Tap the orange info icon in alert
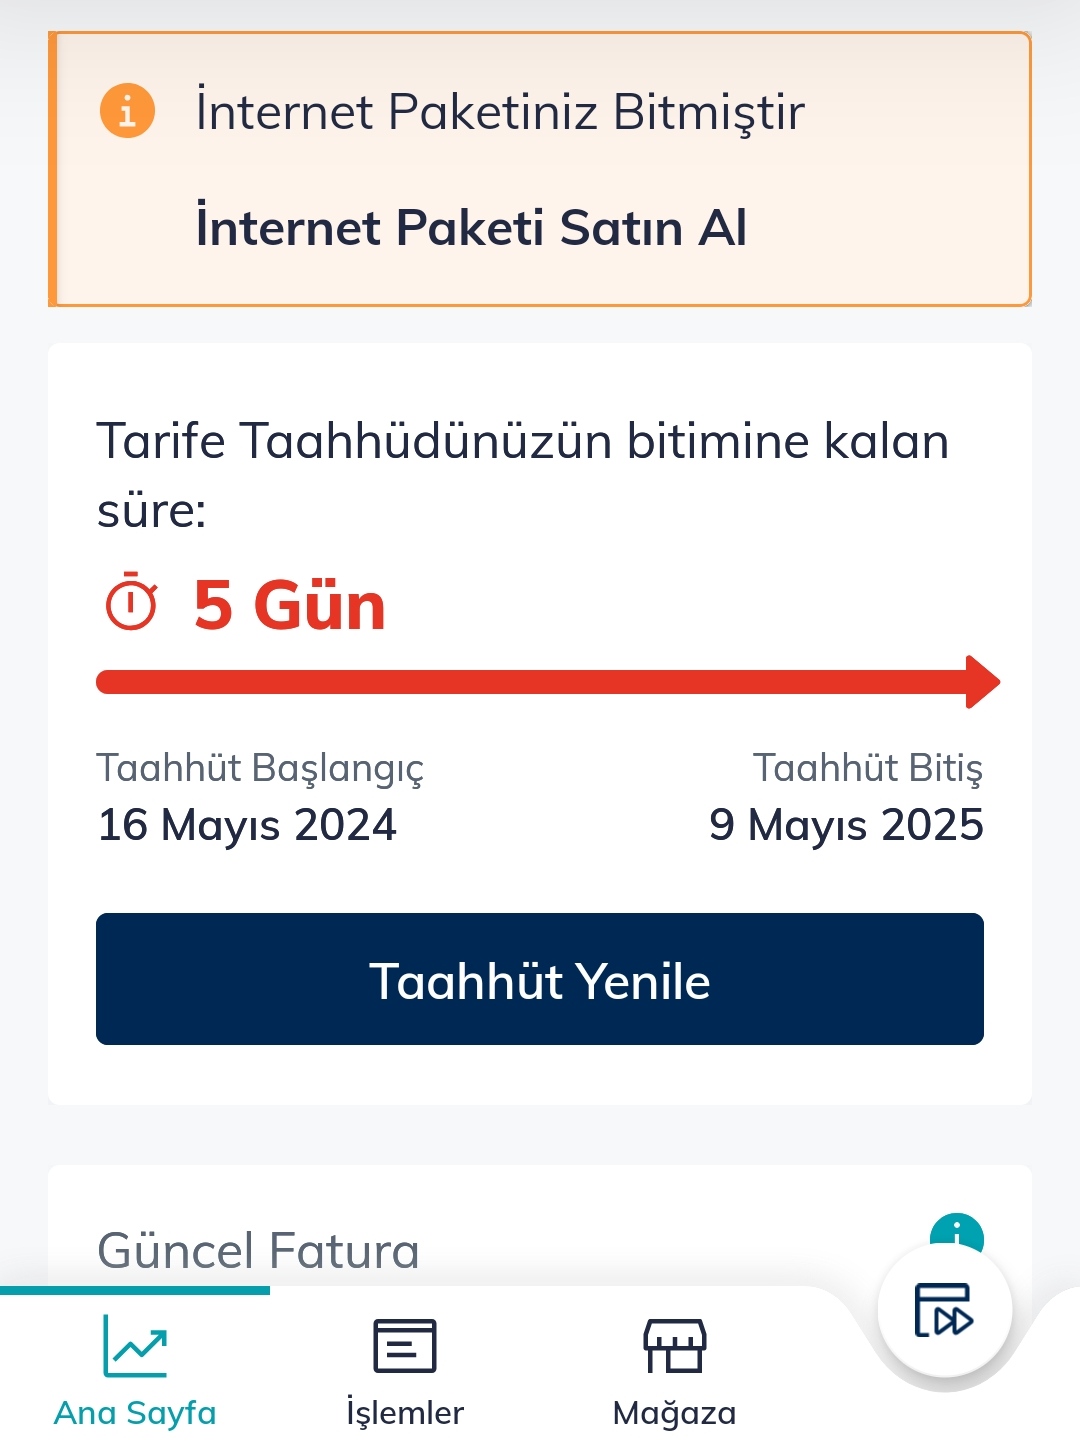Image resolution: width=1080 pixels, height=1454 pixels. (127, 110)
